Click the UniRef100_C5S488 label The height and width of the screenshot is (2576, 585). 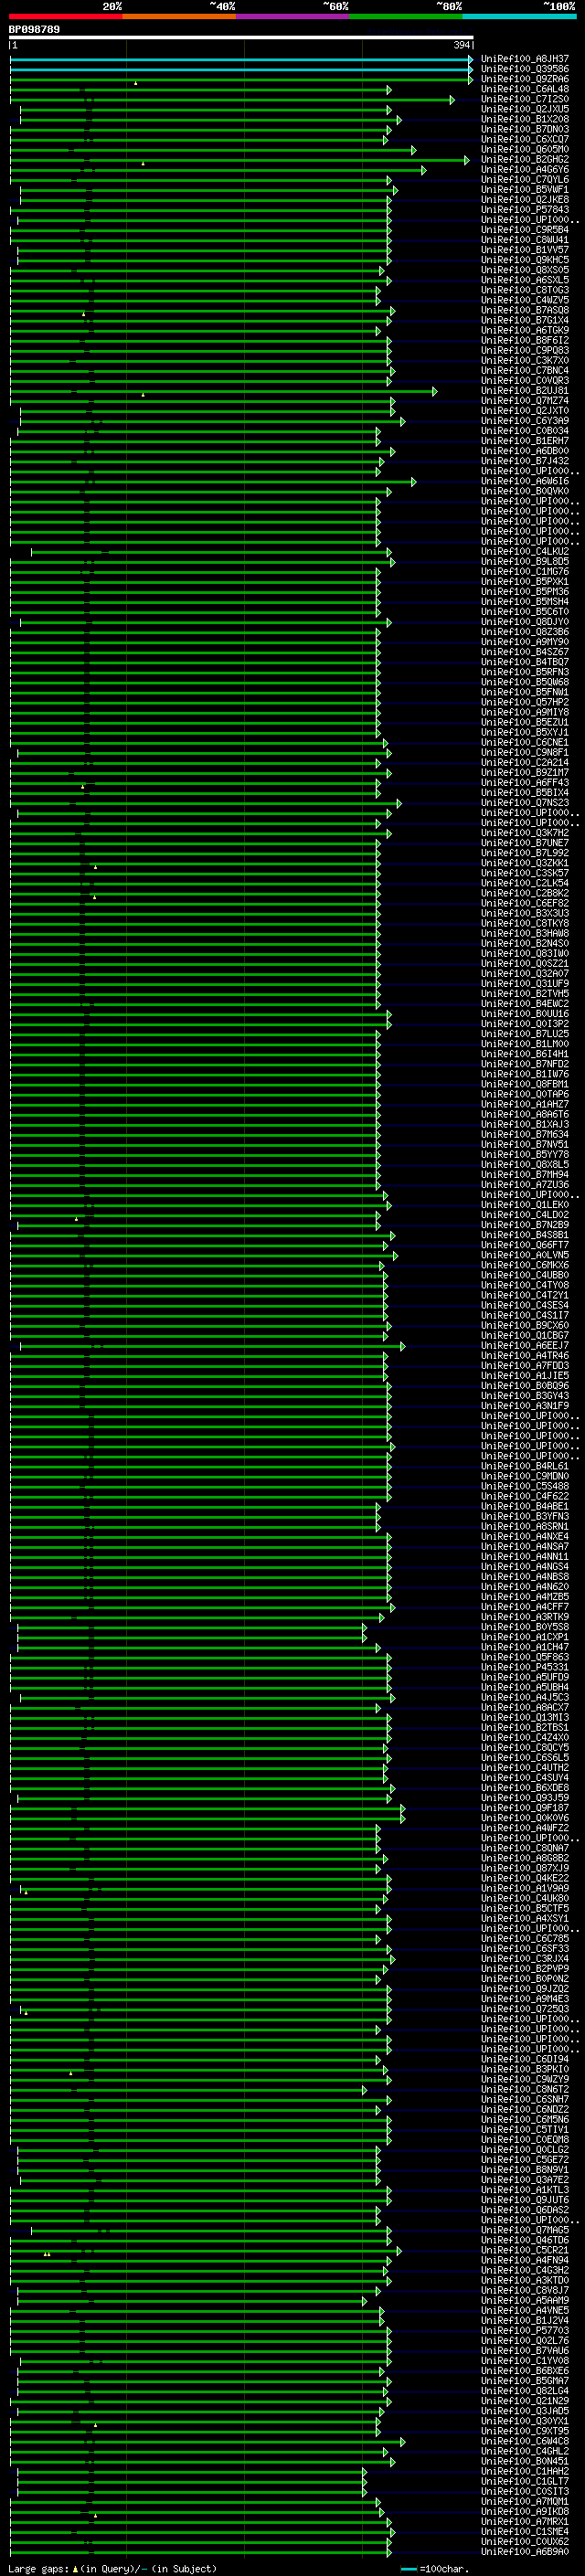(x=525, y=1486)
